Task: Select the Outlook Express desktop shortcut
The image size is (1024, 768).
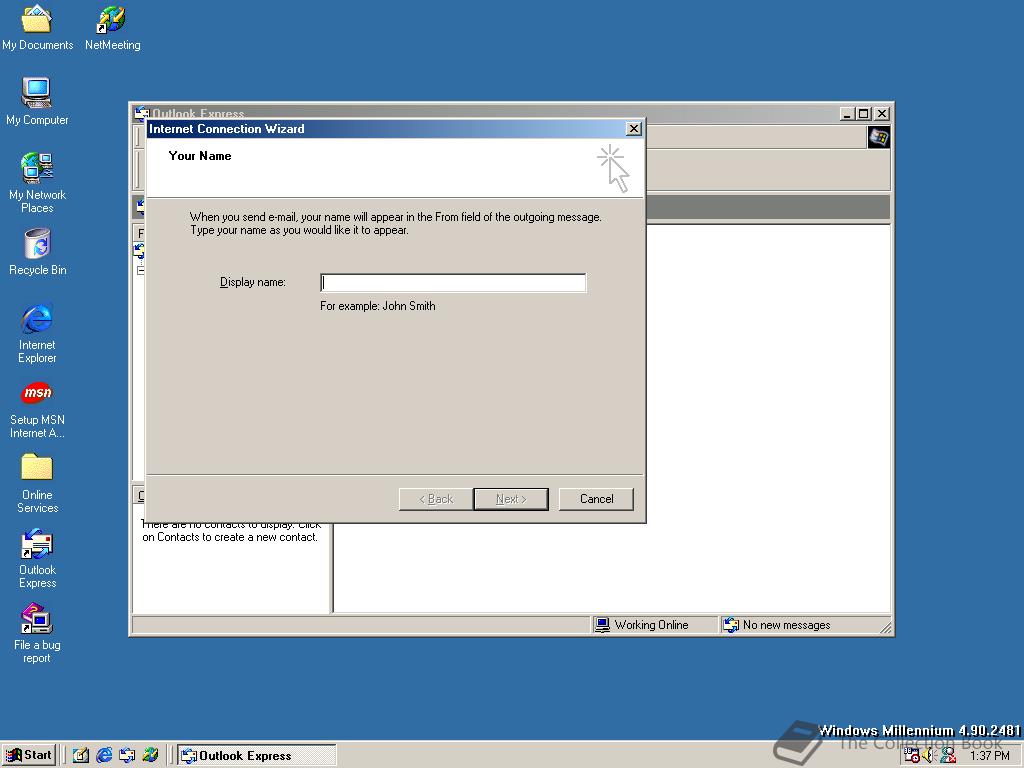Action: point(37,558)
